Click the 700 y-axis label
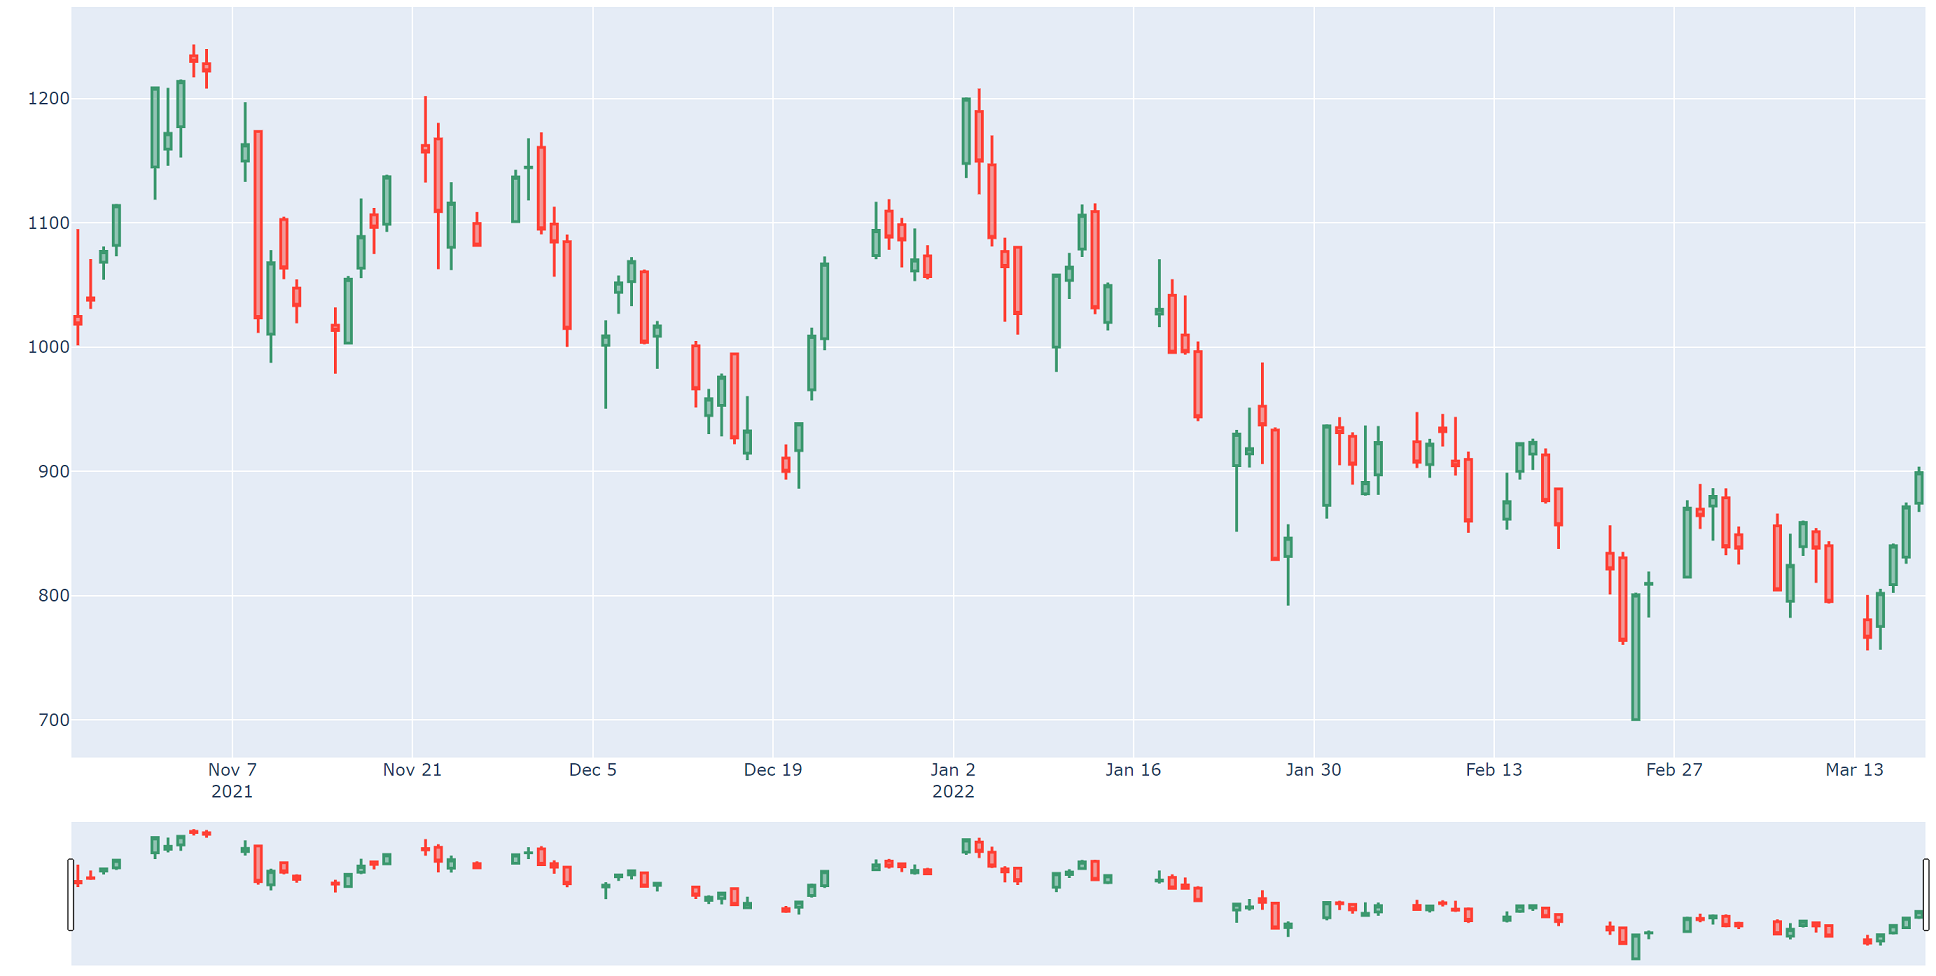 [54, 720]
